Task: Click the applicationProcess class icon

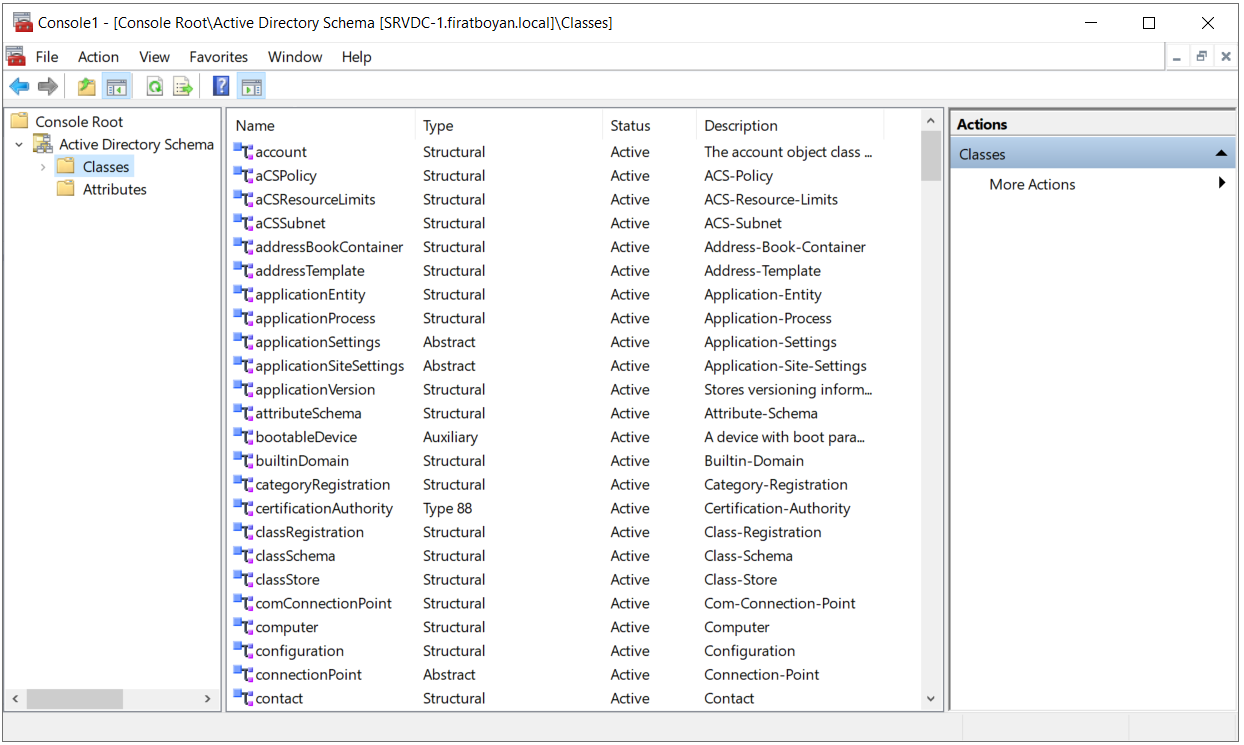Action: pyautogui.click(x=243, y=318)
